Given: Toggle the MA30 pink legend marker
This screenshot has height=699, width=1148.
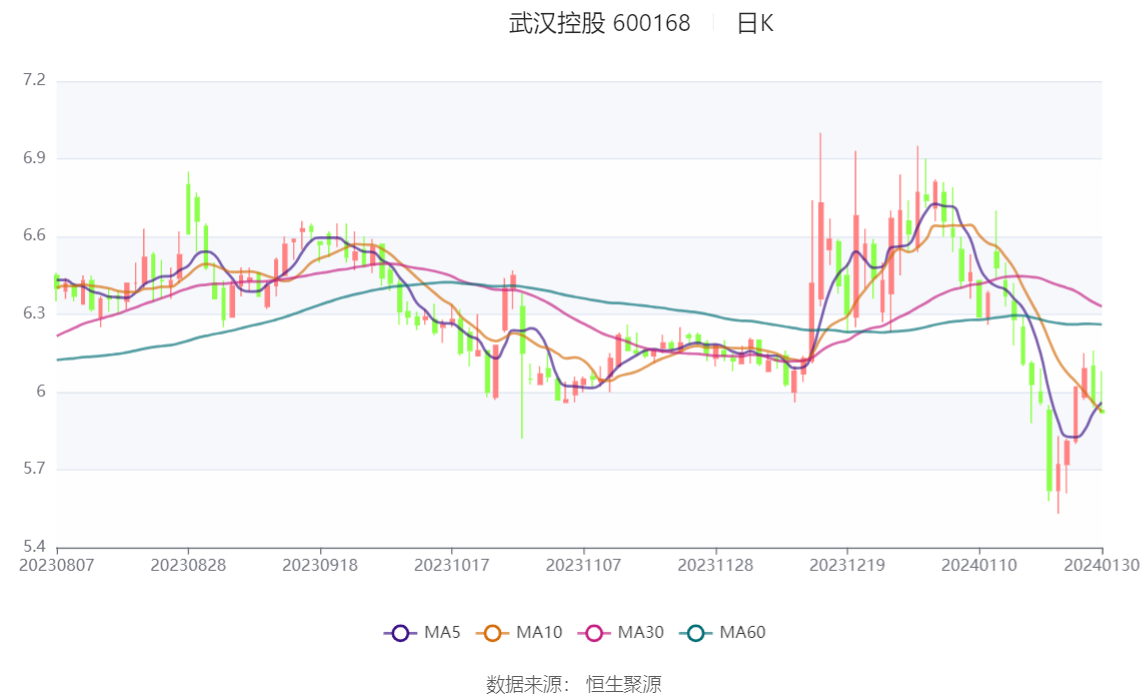Looking at the screenshot, I should (594, 633).
